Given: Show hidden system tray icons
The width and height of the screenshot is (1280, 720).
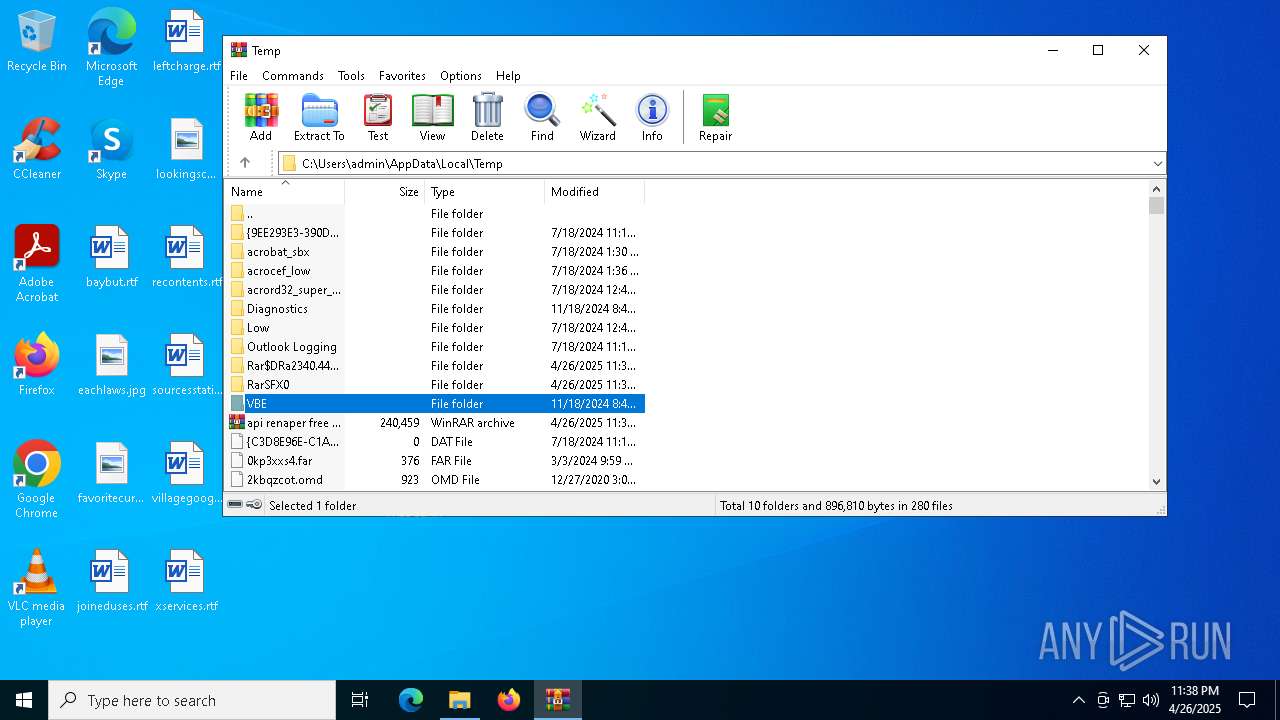Looking at the screenshot, I should coord(1078,700).
